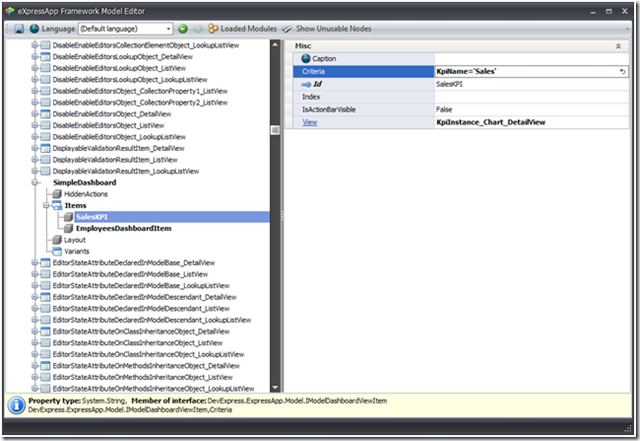Collapse the Misc property category

618,46
